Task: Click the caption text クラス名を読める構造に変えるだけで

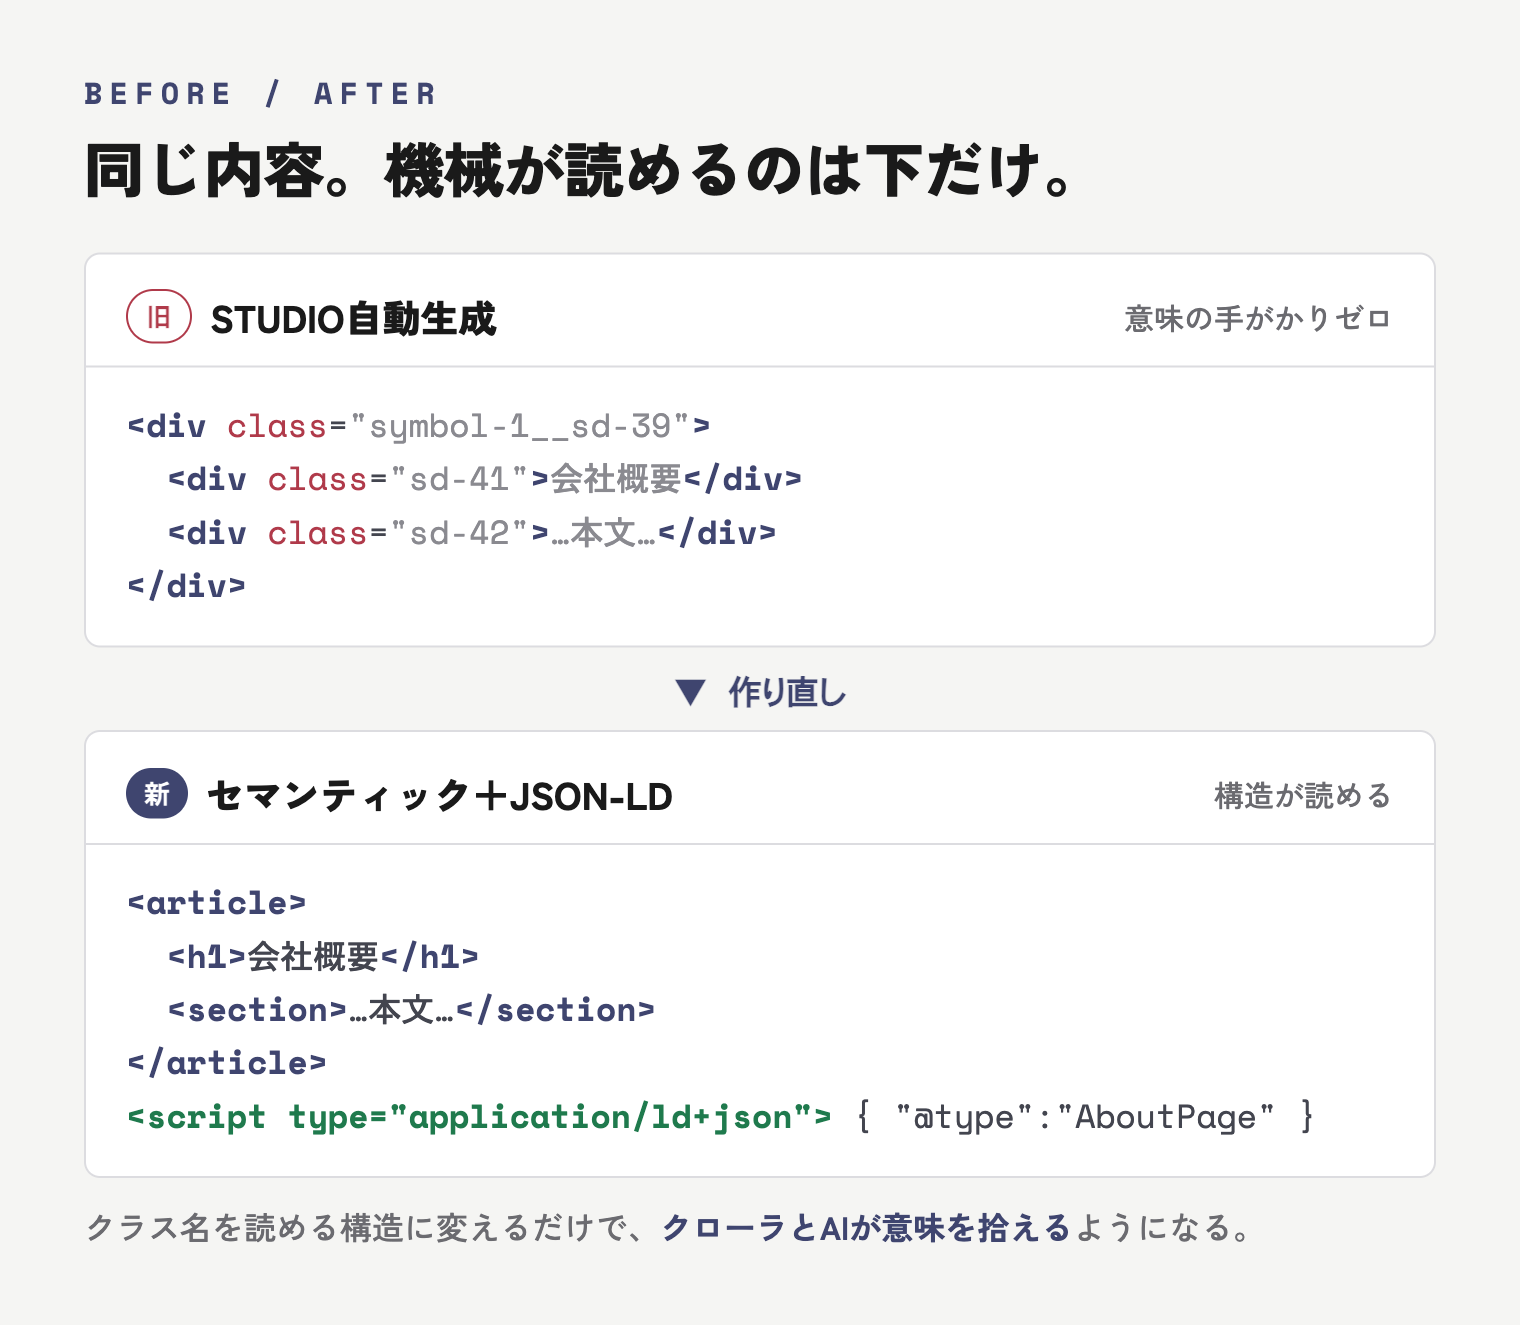Action: pyautogui.click(x=356, y=1228)
